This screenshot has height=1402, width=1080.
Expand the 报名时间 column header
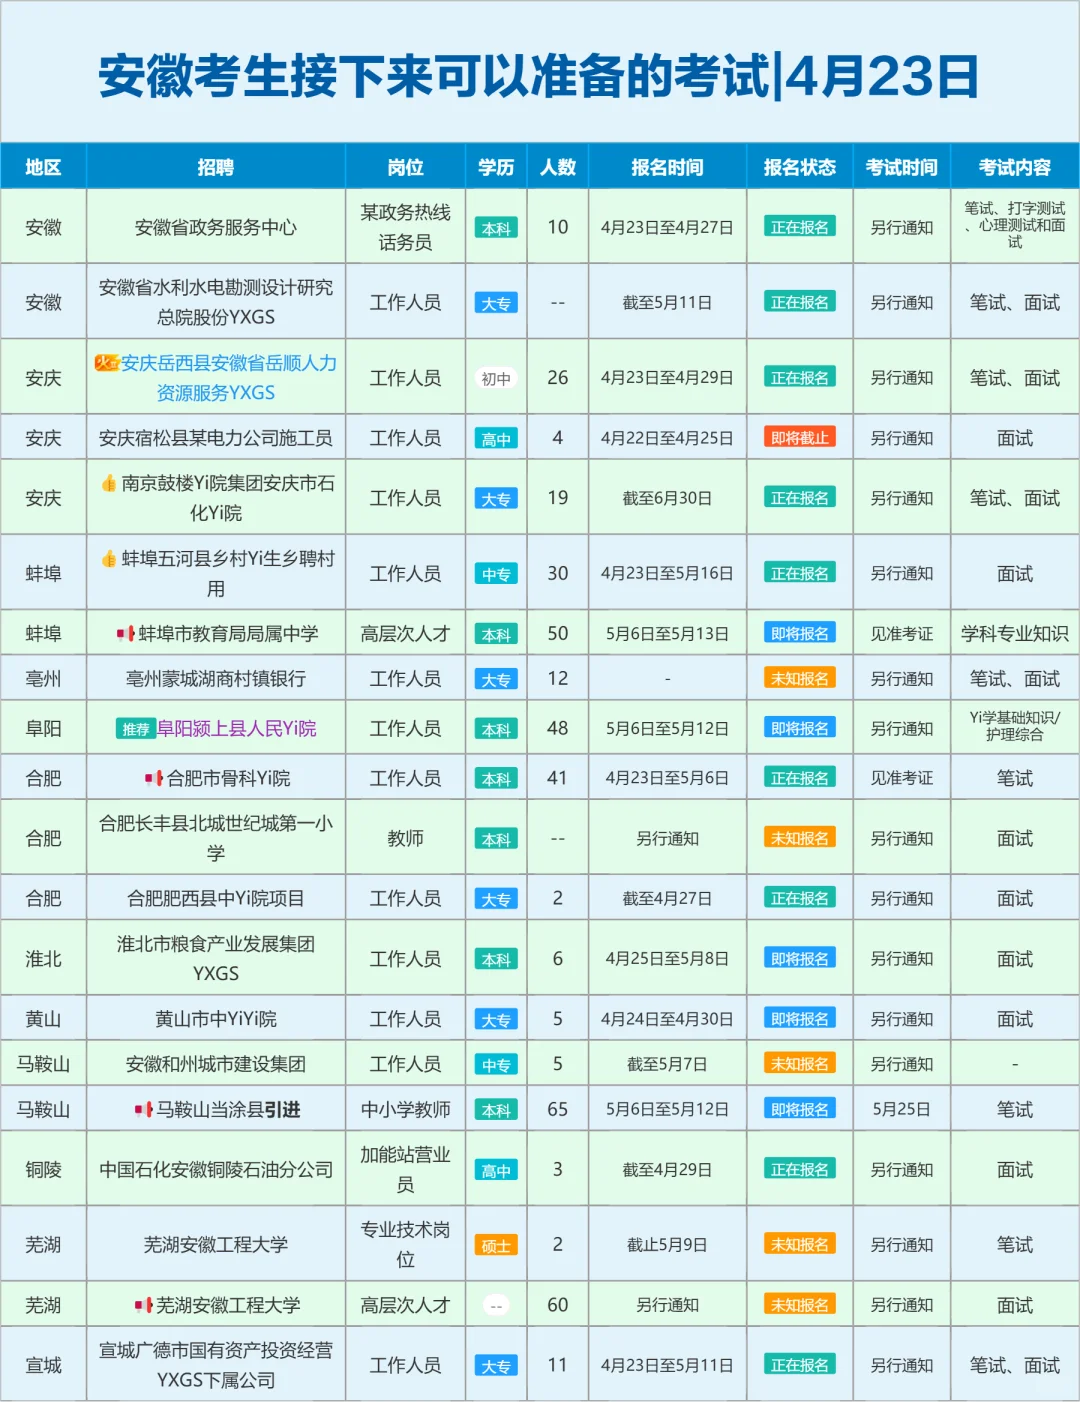(x=667, y=167)
